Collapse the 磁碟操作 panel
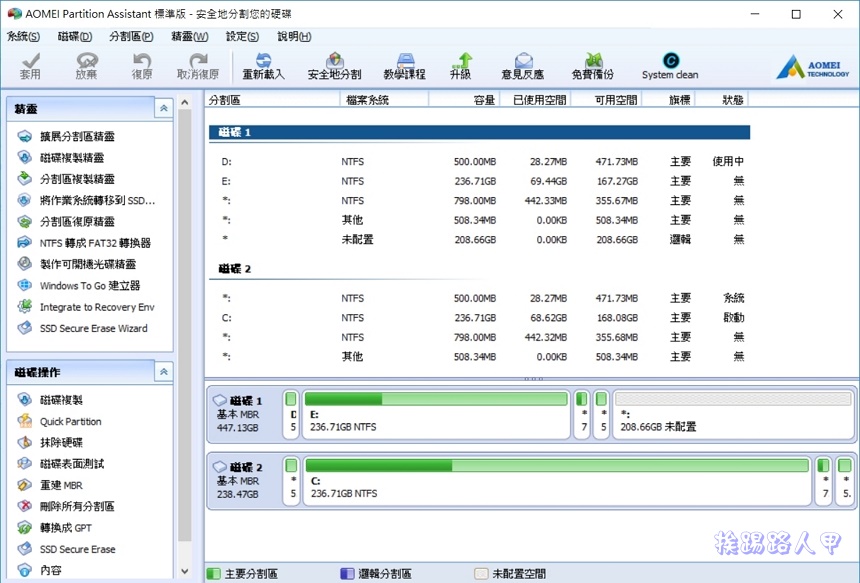This screenshot has width=860, height=583. (163, 372)
